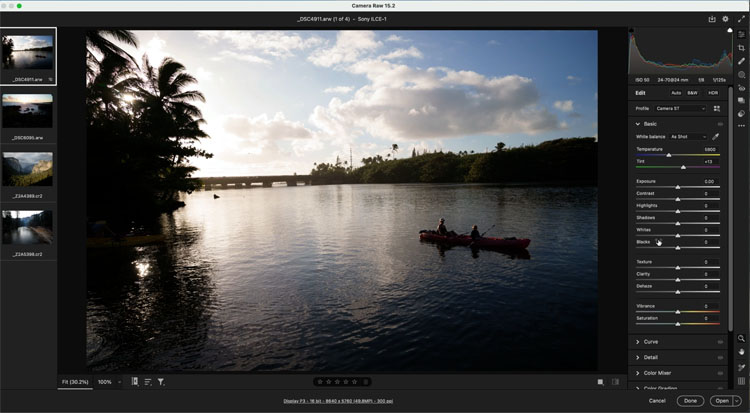The height and width of the screenshot is (413, 750).
Task: Open the three-dot More image settings menu
Action: [741, 126]
